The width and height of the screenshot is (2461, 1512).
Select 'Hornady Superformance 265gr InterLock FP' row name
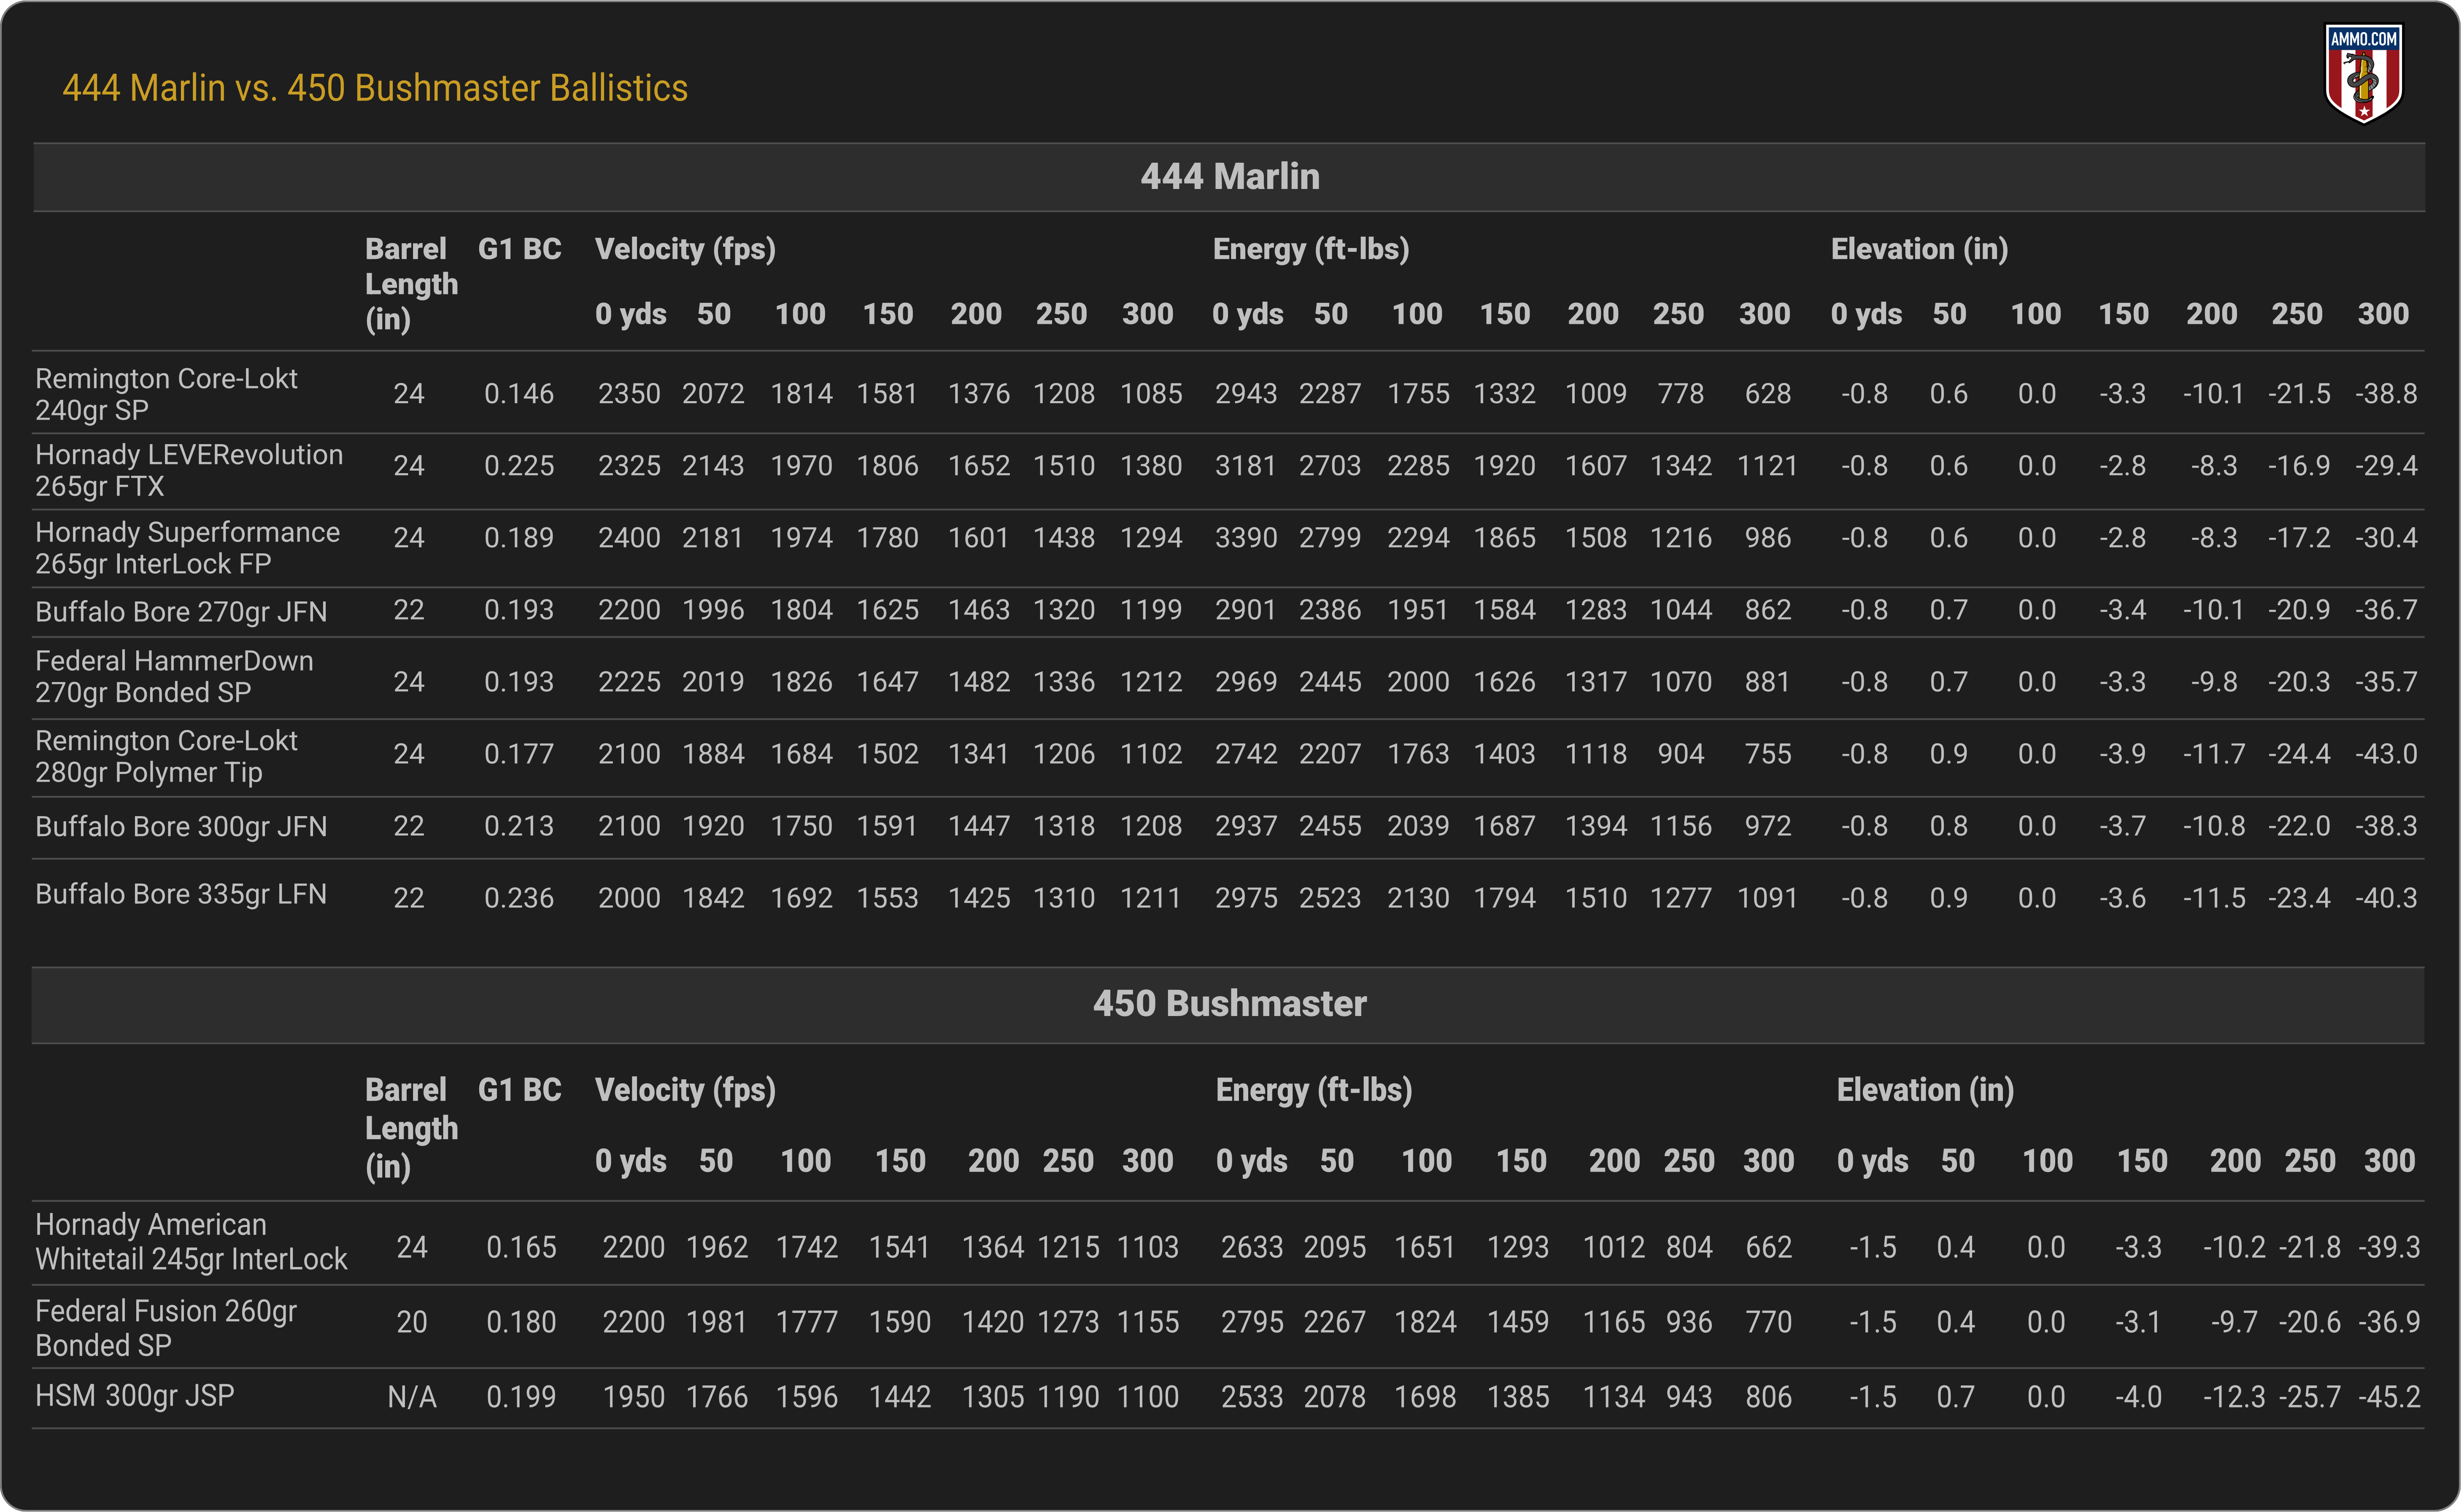pyautogui.click(x=188, y=547)
